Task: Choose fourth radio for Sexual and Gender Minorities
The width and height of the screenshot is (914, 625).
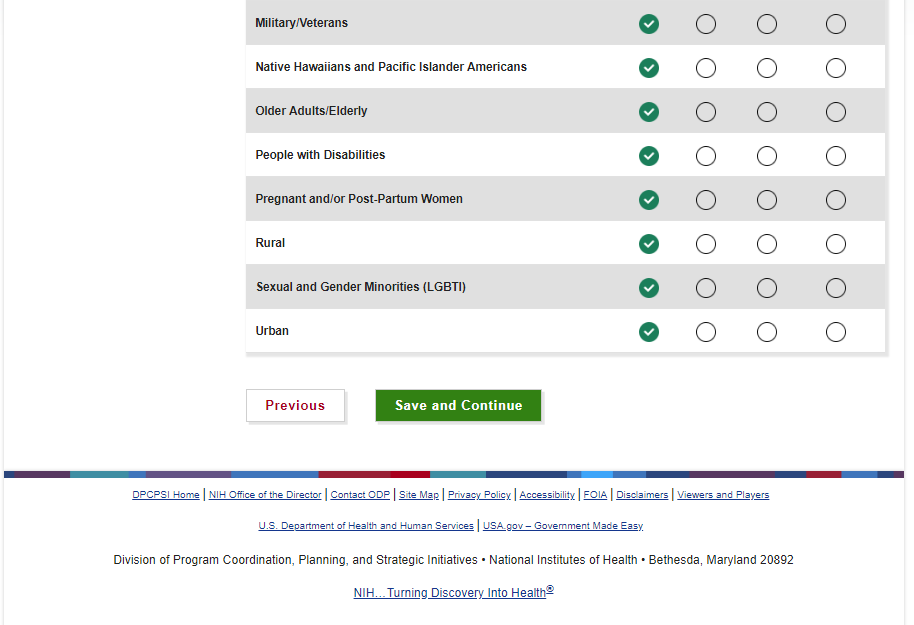Action: click(836, 288)
